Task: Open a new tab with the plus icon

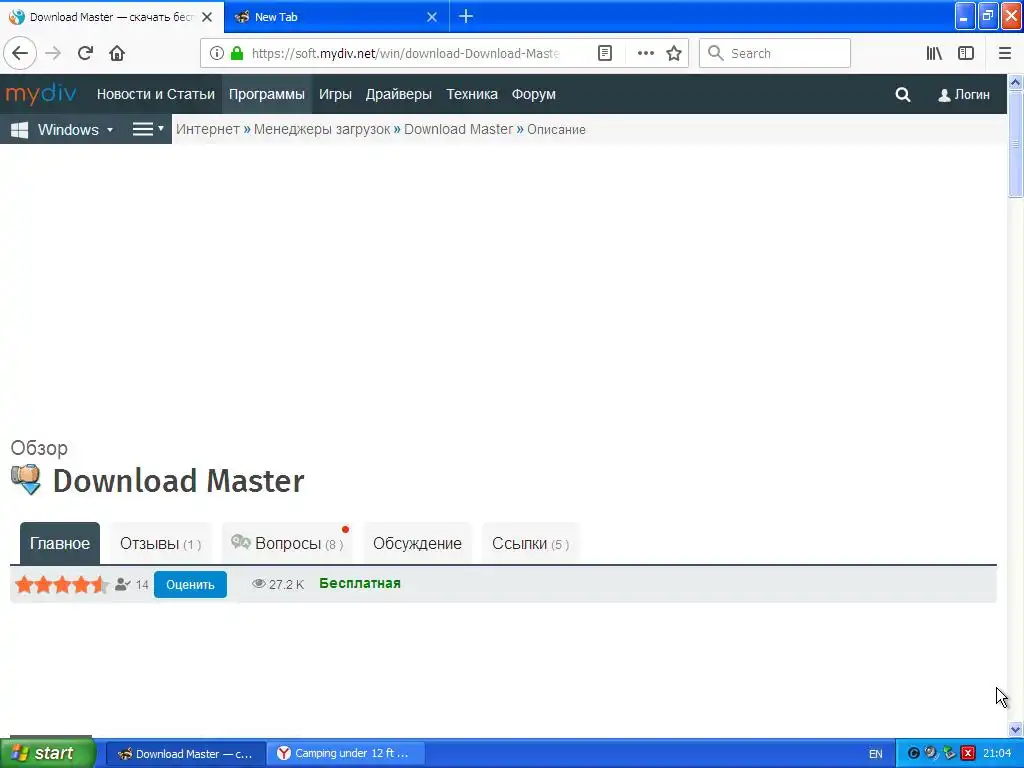Action: click(466, 16)
